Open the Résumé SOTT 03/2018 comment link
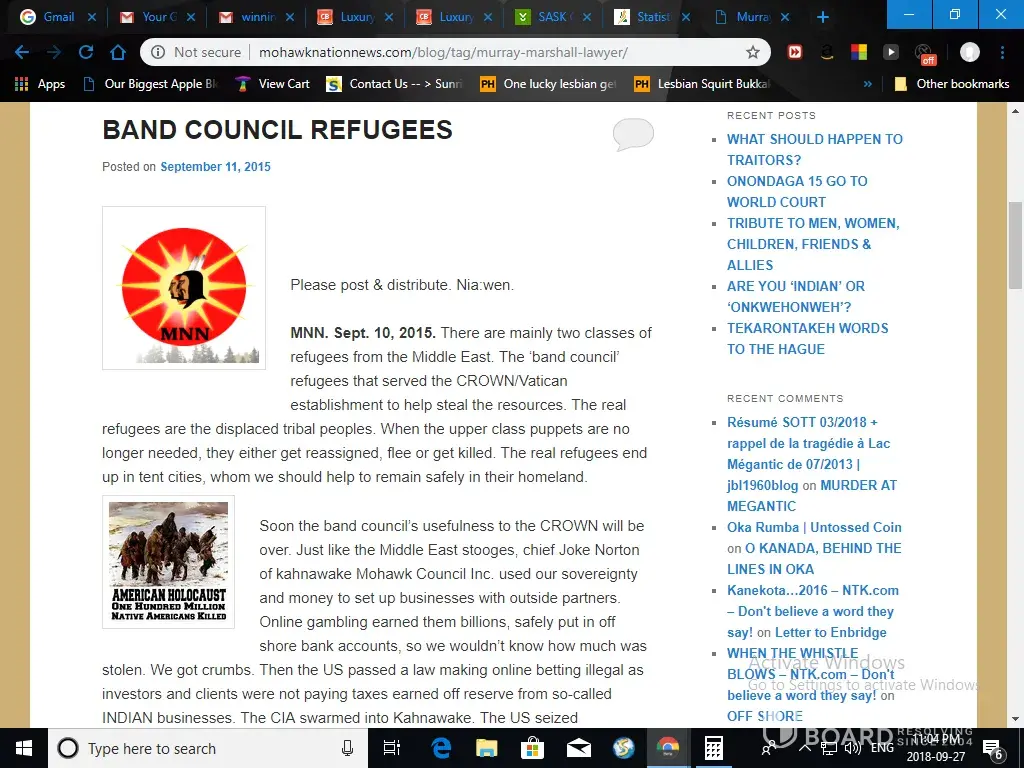 click(808, 454)
